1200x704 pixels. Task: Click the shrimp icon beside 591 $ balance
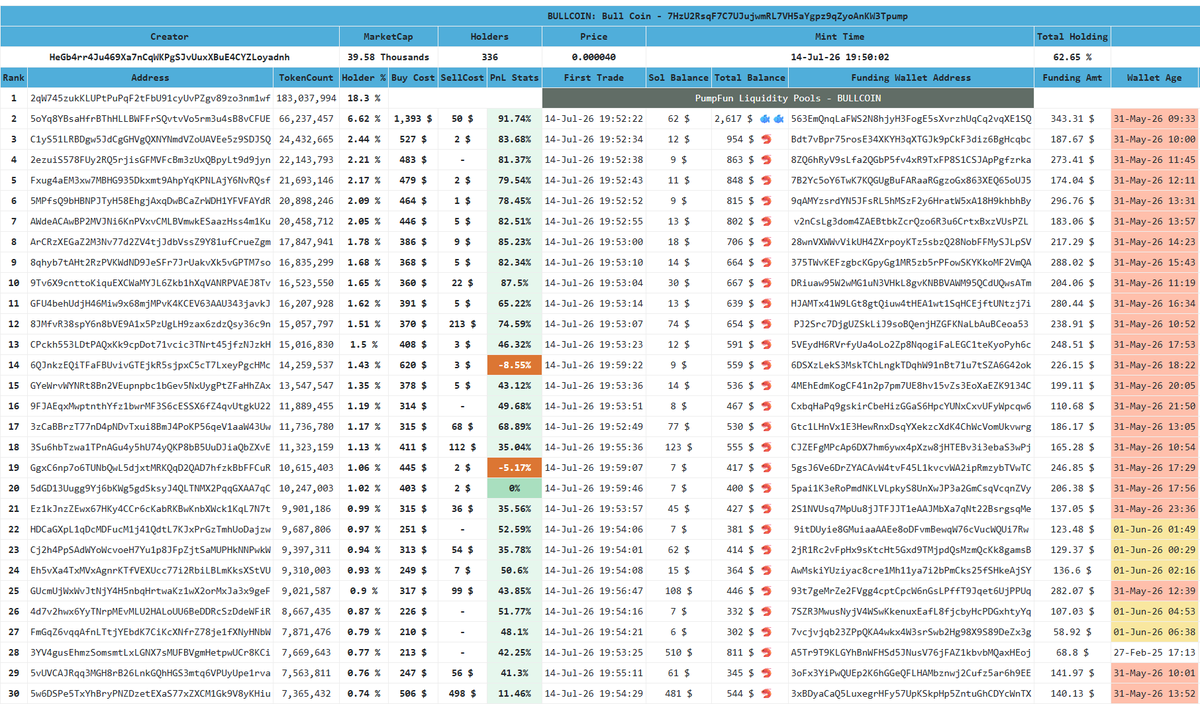pos(766,344)
